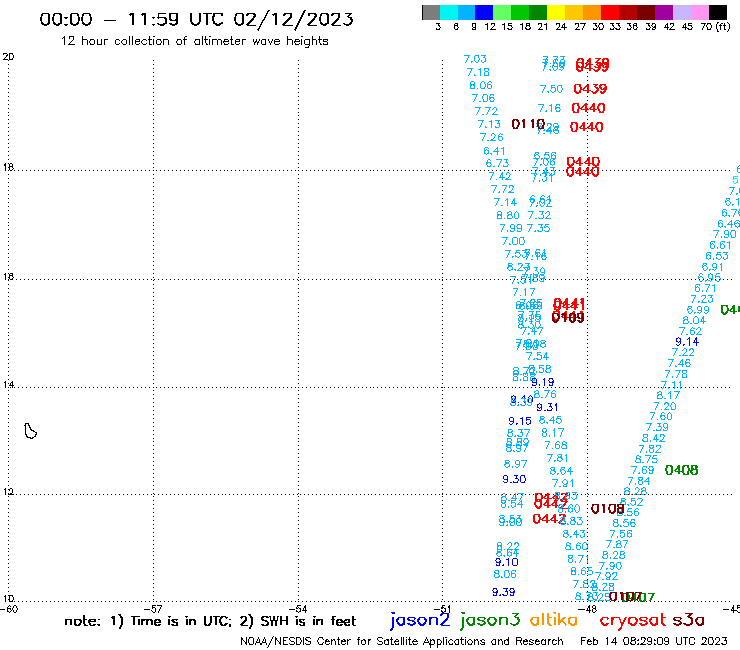The image size is (740, 650).
Task: Click the 7.50 wave height value
Action: pyautogui.click(x=551, y=89)
